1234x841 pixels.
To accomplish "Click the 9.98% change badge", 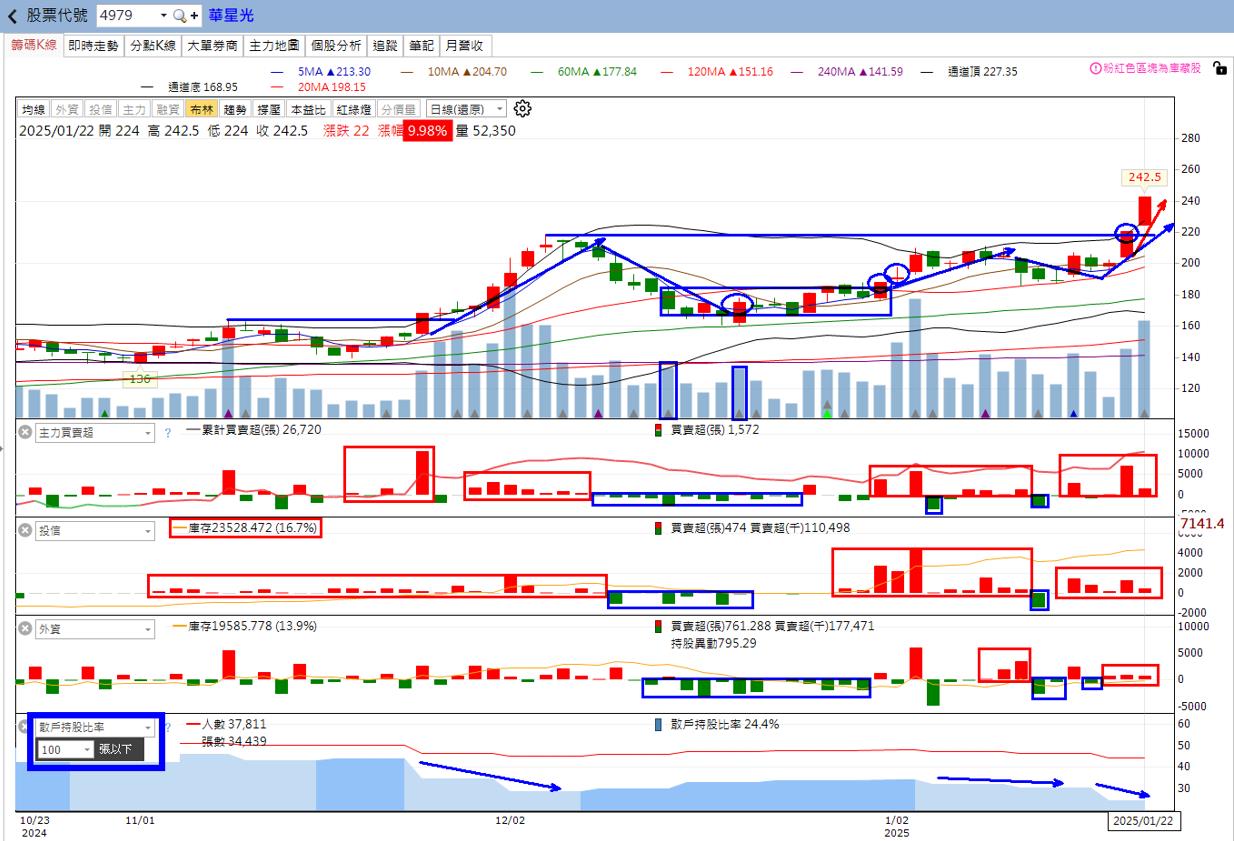I will point(427,131).
